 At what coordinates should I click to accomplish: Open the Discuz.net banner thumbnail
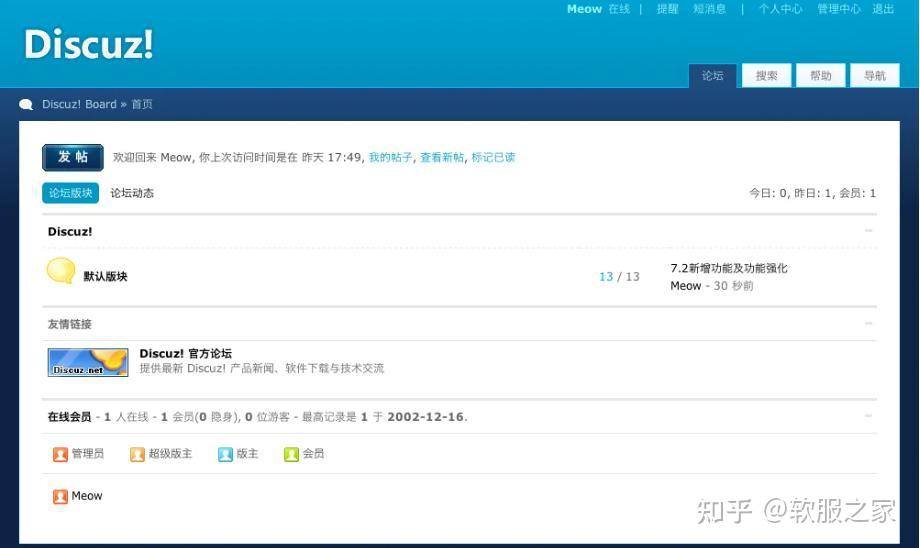[88, 362]
